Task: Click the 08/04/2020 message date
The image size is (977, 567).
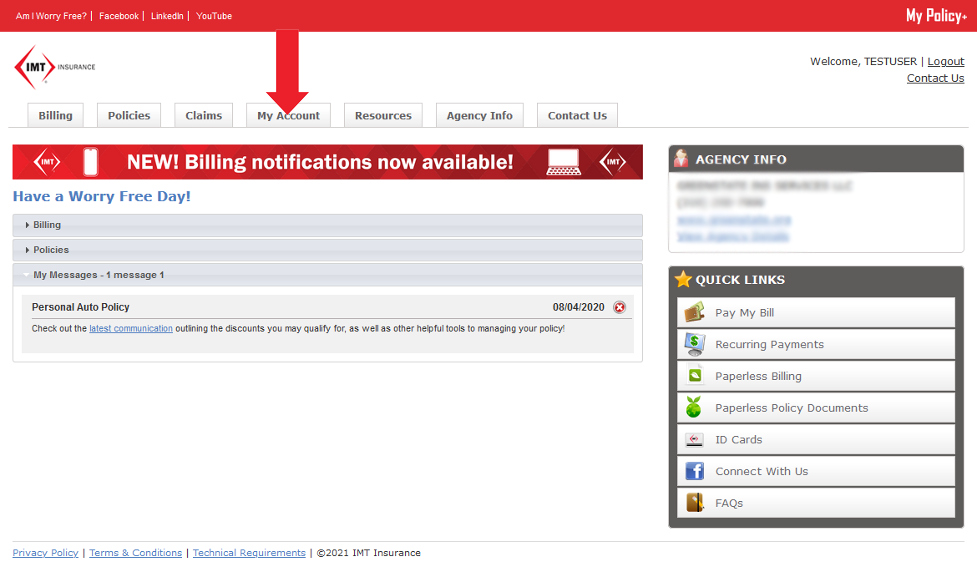Action: pos(578,307)
